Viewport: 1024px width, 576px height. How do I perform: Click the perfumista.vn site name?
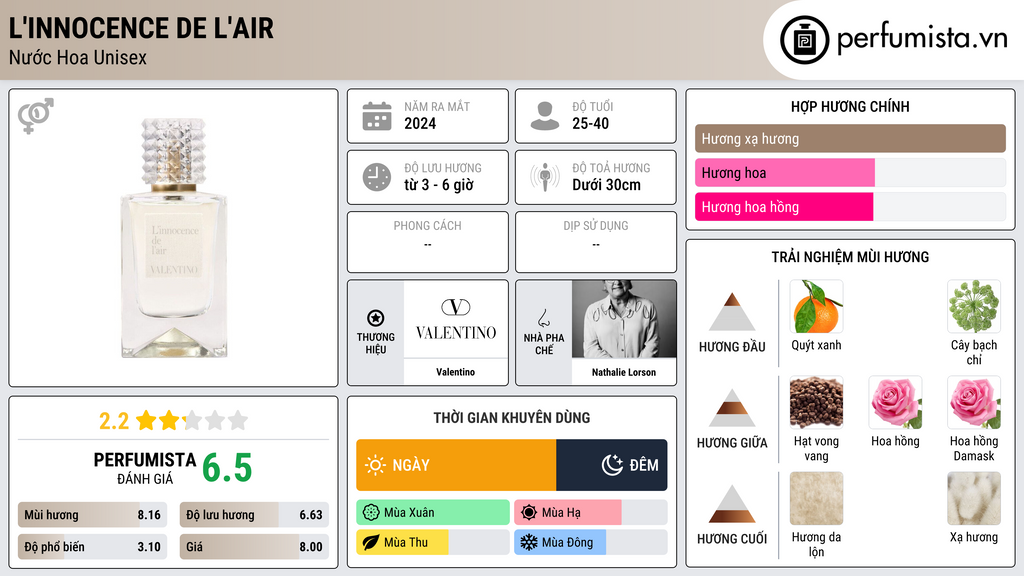(922, 39)
